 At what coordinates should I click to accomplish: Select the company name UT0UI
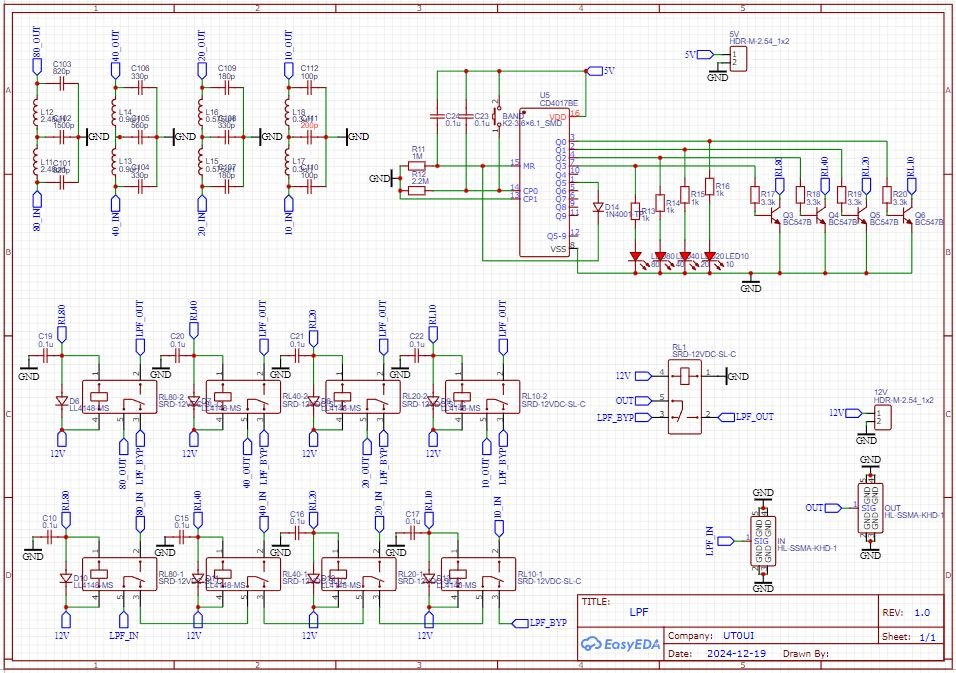741,635
